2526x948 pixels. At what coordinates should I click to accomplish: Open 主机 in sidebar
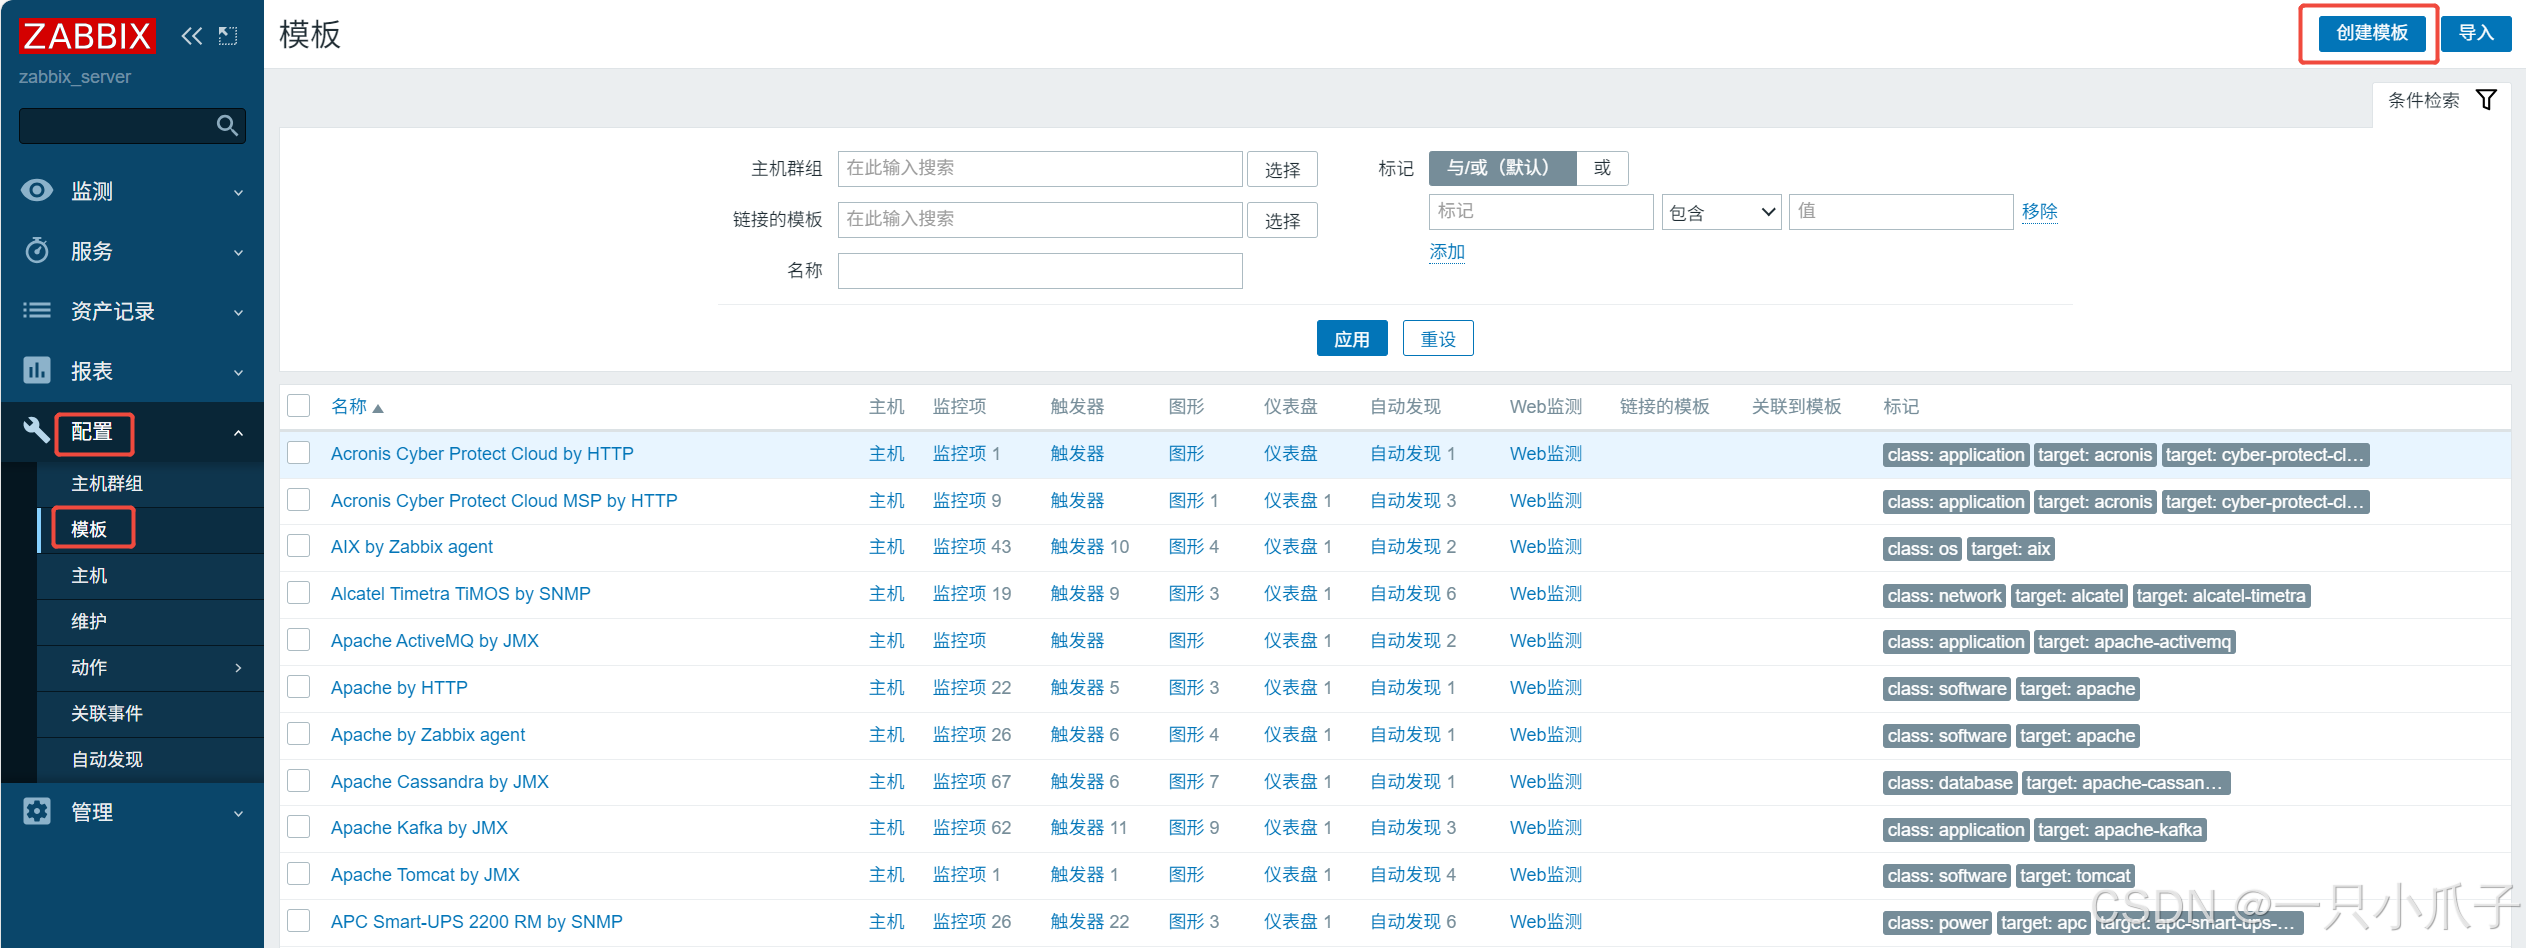point(89,575)
